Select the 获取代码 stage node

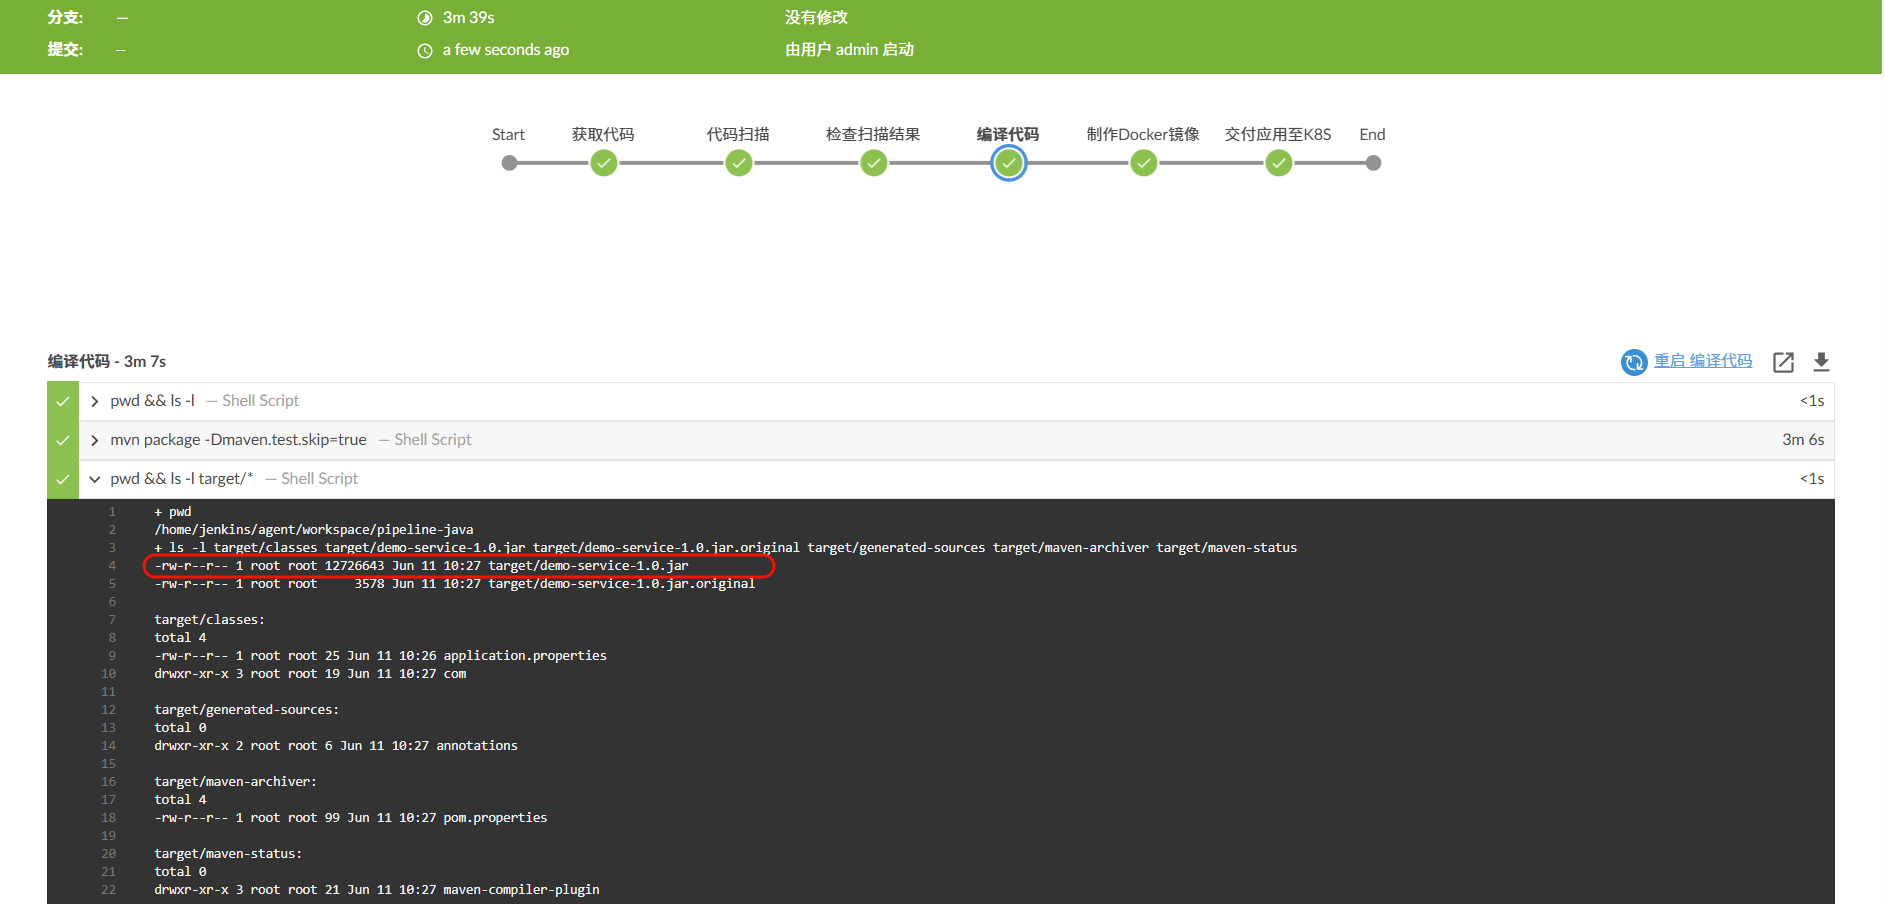coord(603,163)
